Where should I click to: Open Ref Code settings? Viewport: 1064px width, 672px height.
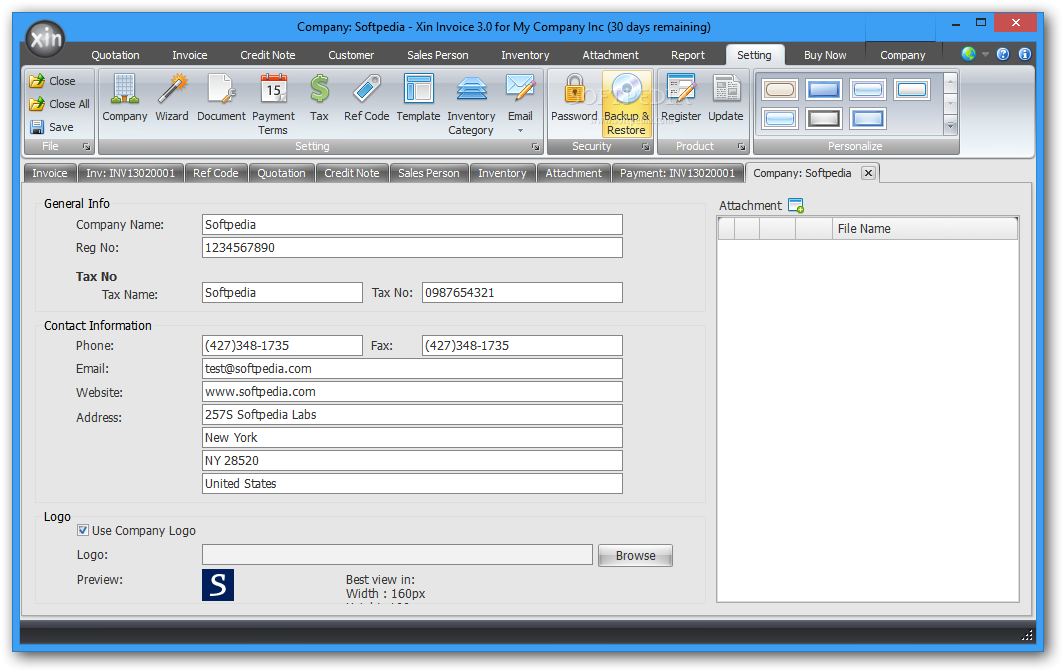[366, 98]
